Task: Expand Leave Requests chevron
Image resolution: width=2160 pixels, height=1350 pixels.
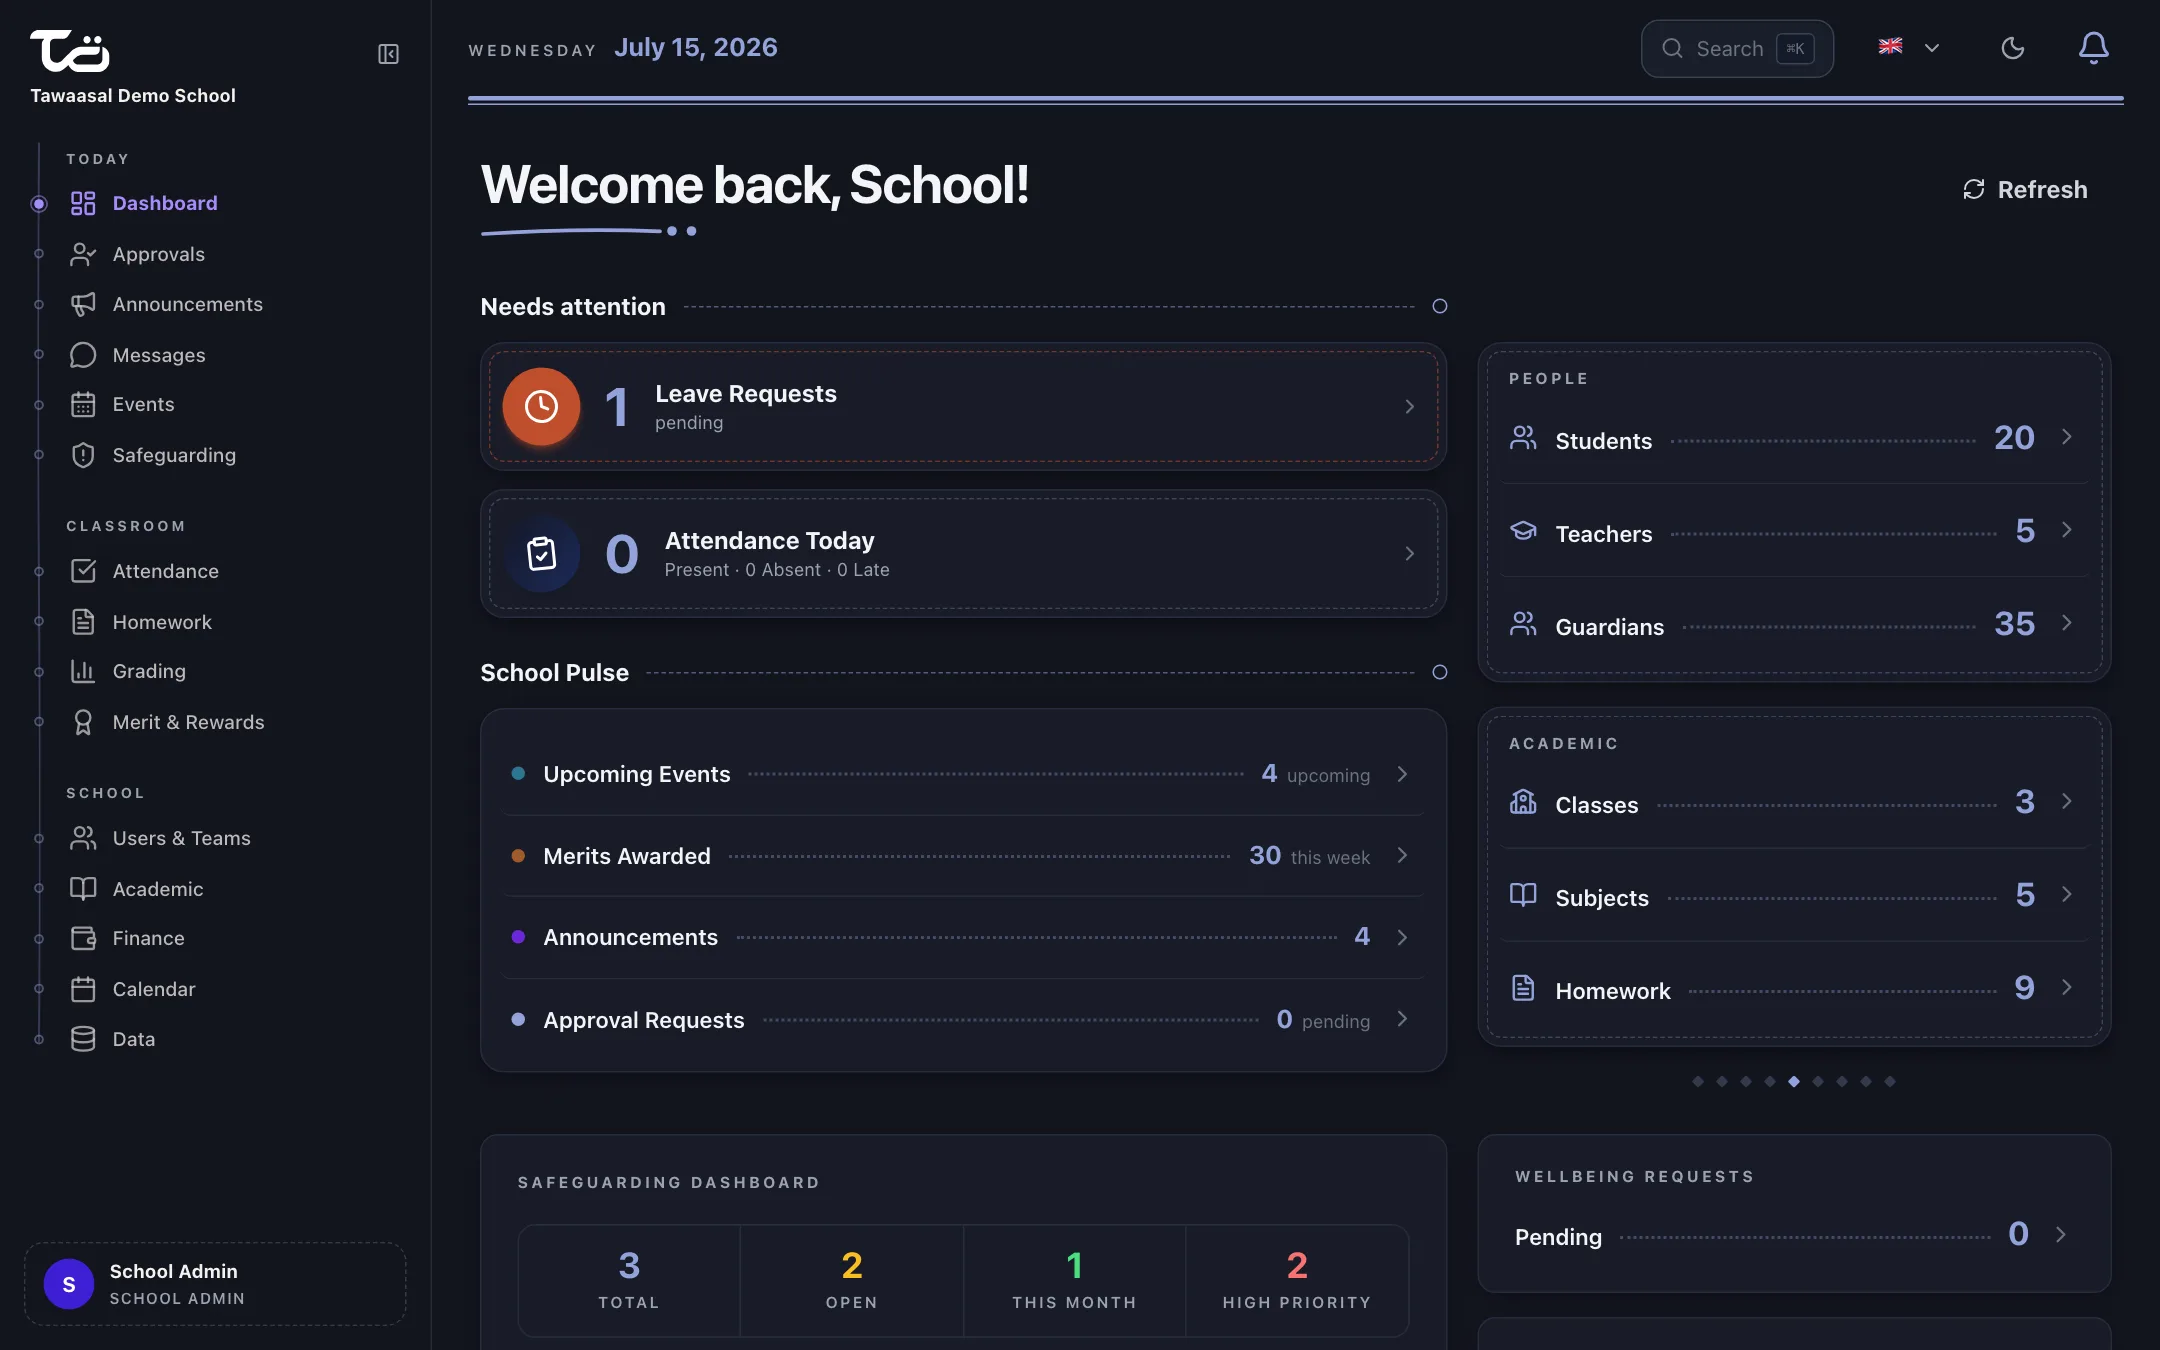Action: click(1409, 406)
